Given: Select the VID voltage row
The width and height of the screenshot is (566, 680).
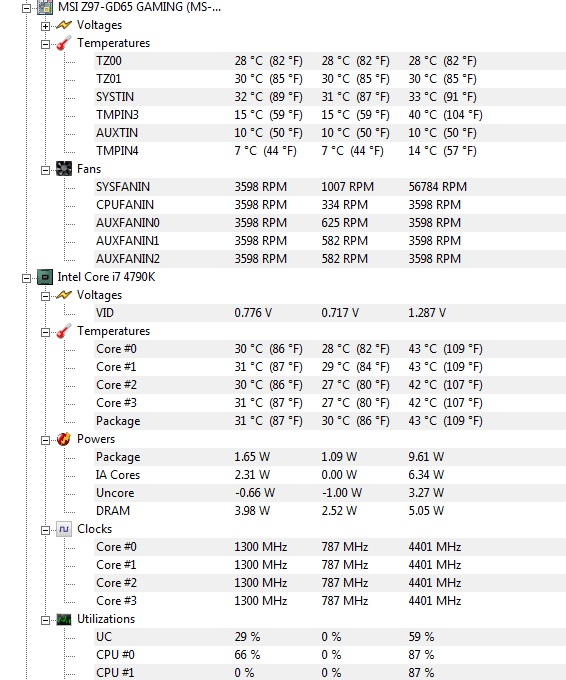Looking at the screenshot, I should 330,313.
